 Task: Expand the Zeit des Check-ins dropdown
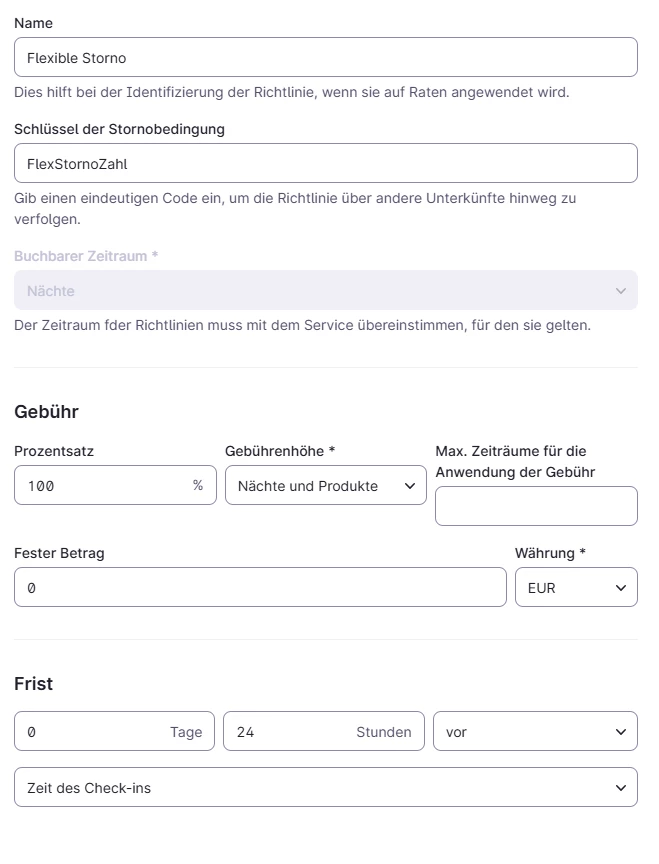pos(325,787)
